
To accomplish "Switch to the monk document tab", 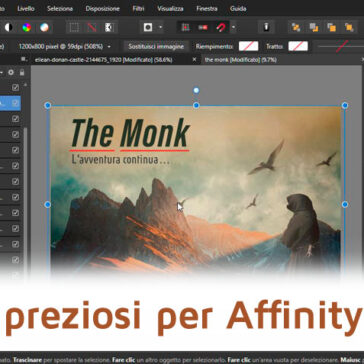I will click(240, 60).
